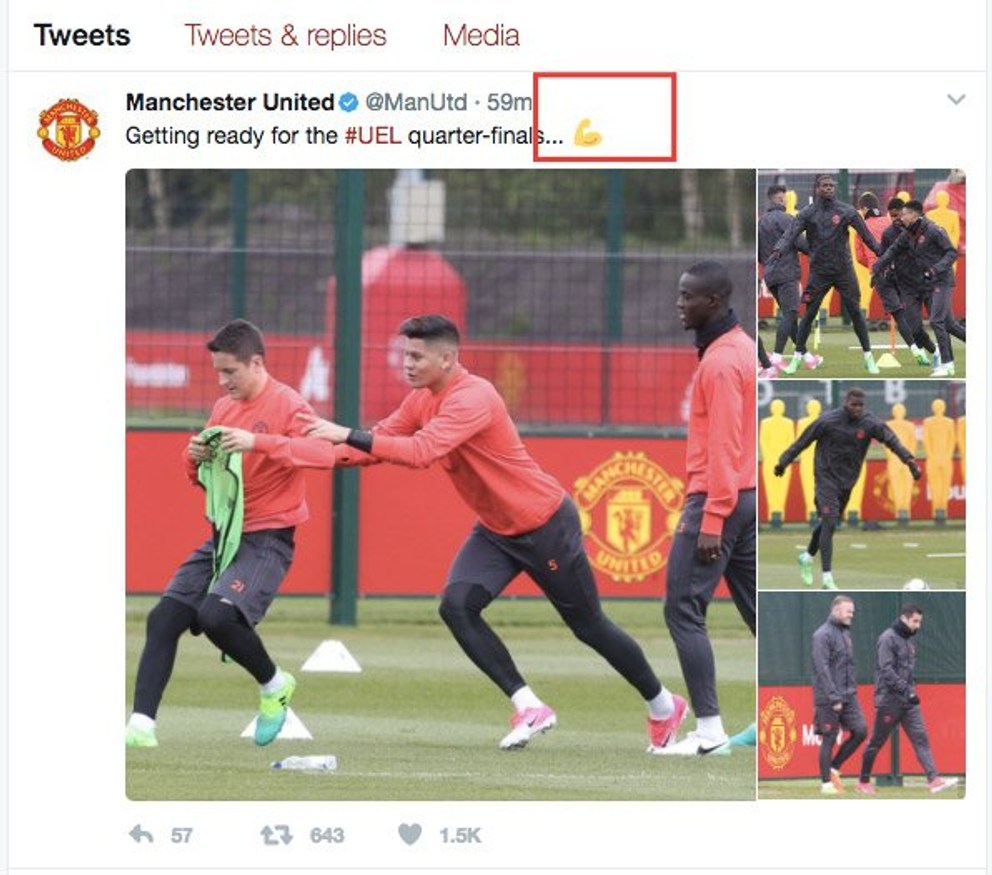The height and width of the screenshot is (875, 992).
Task: Like the tweet with heart icon
Action: tap(410, 835)
